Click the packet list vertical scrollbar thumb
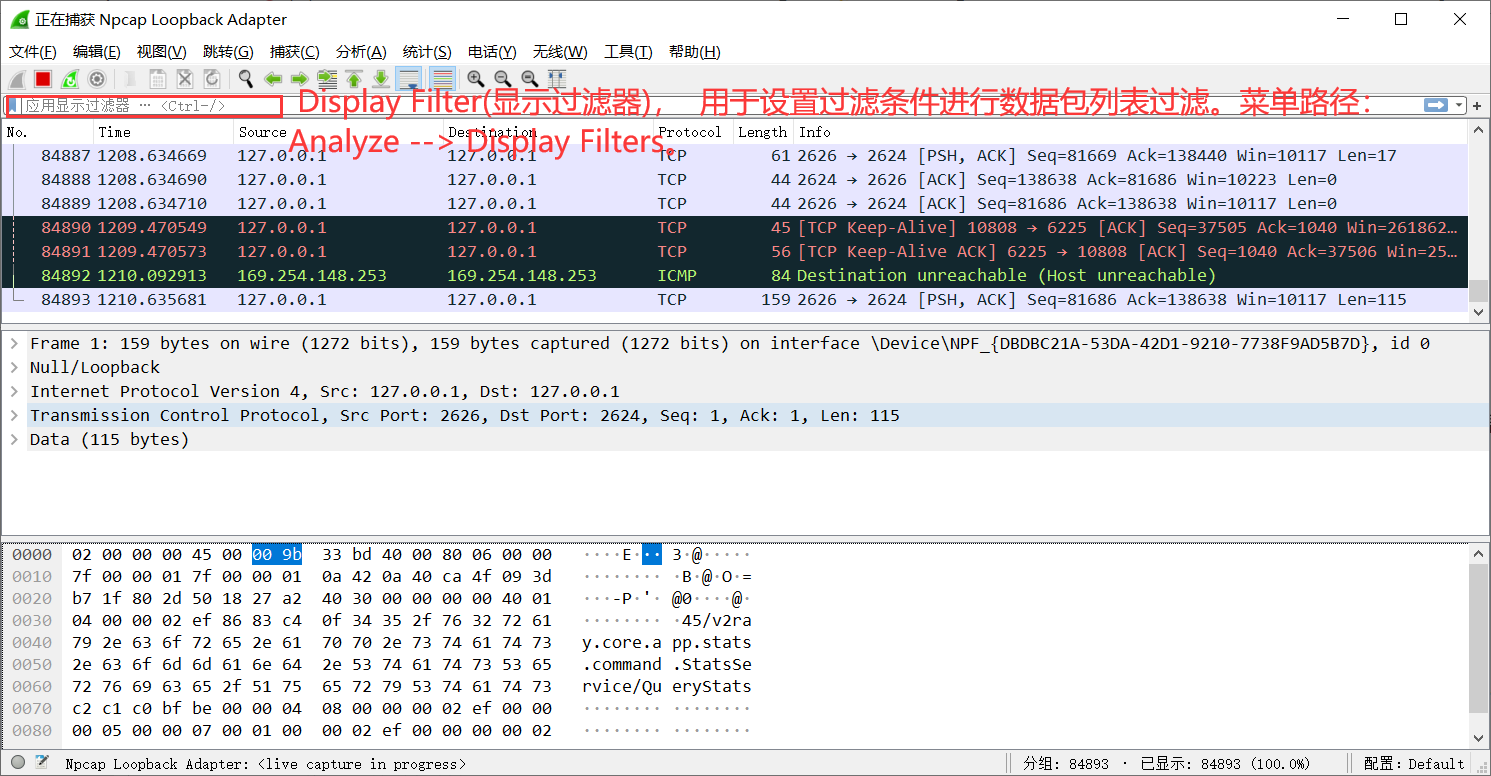The image size is (1491, 776). (1478, 291)
